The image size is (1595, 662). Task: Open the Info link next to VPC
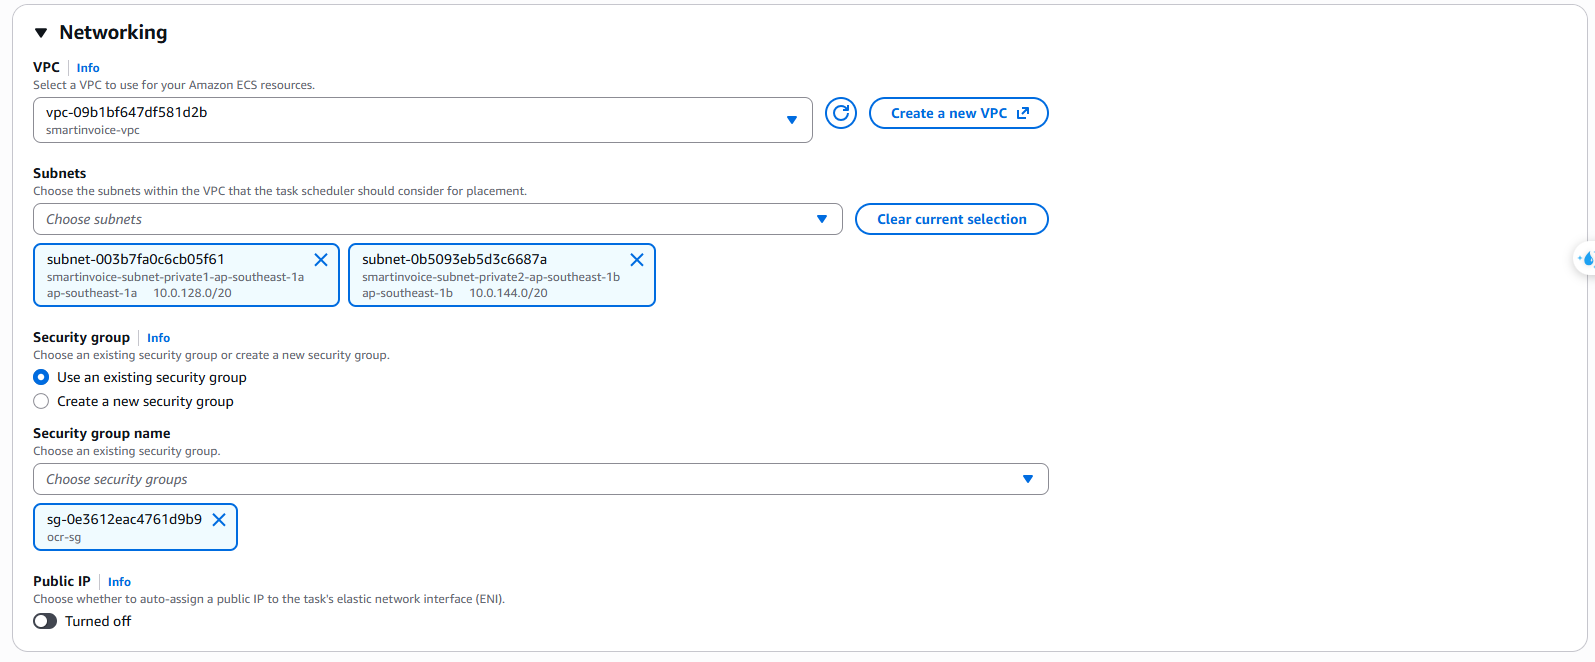(x=88, y=68)
